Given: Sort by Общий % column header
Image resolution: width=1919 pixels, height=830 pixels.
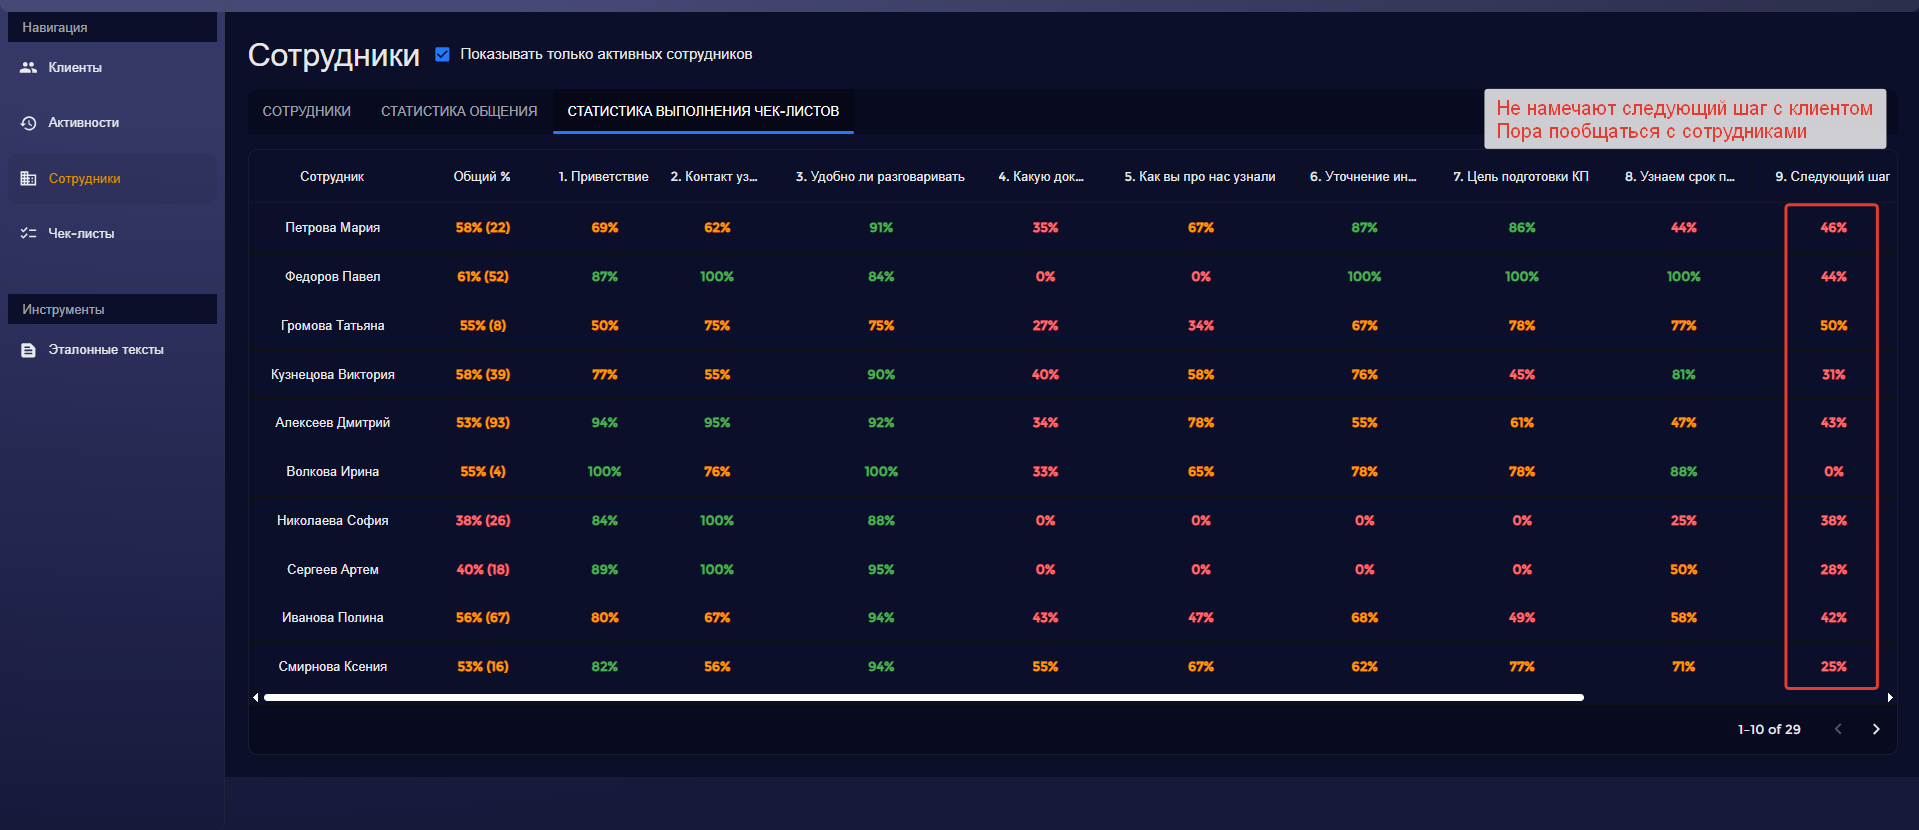Looking at the screenshot, I should click(481, 177).
